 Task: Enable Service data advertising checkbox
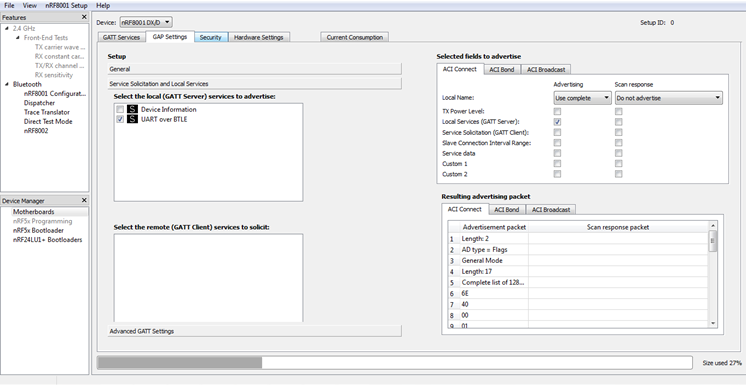tap(557, 153)
